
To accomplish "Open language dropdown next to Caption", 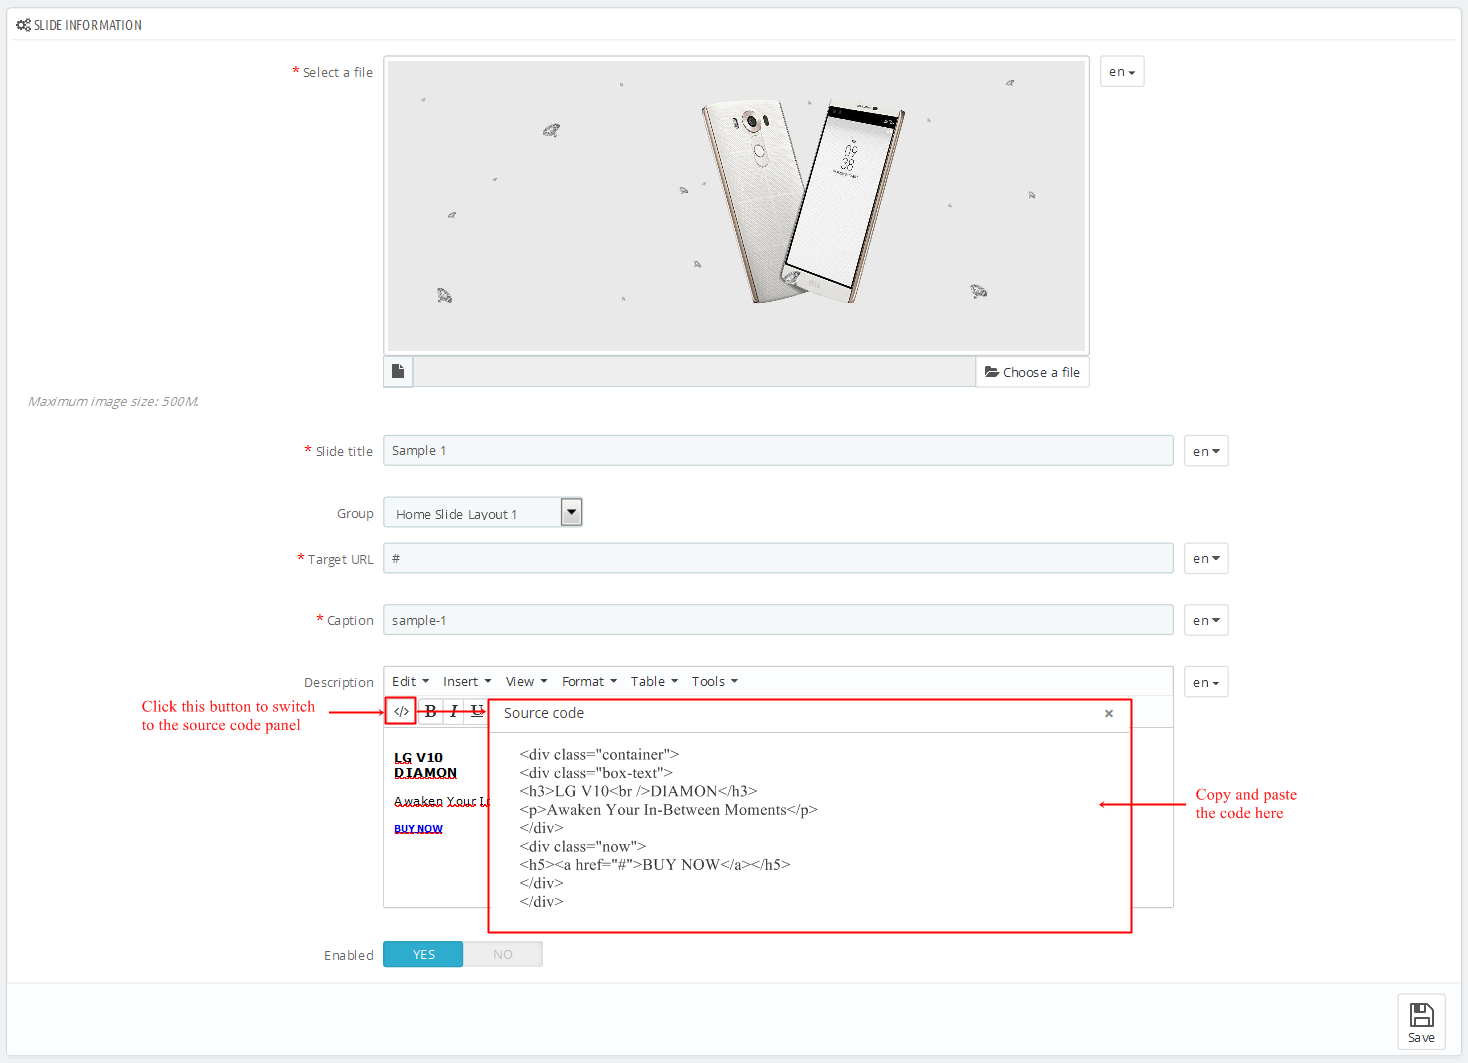I will click(x=1206, y=620).
